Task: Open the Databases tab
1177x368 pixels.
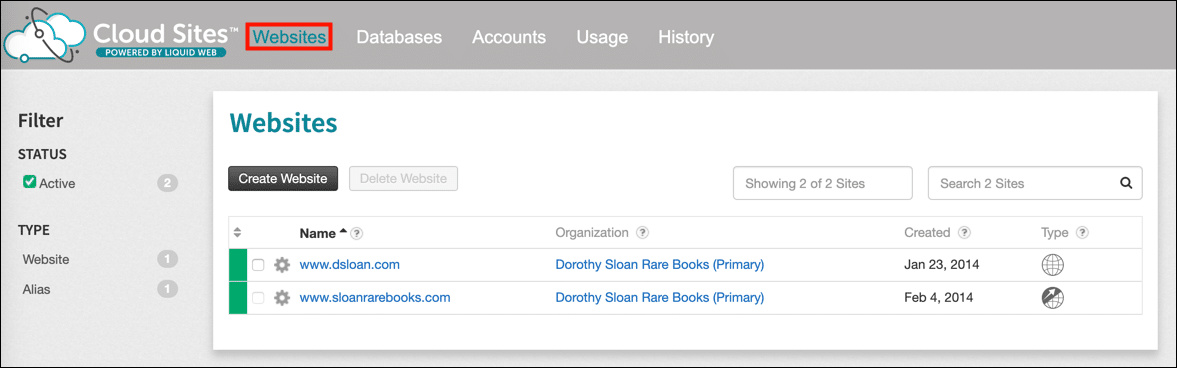Action: point(399,37)
